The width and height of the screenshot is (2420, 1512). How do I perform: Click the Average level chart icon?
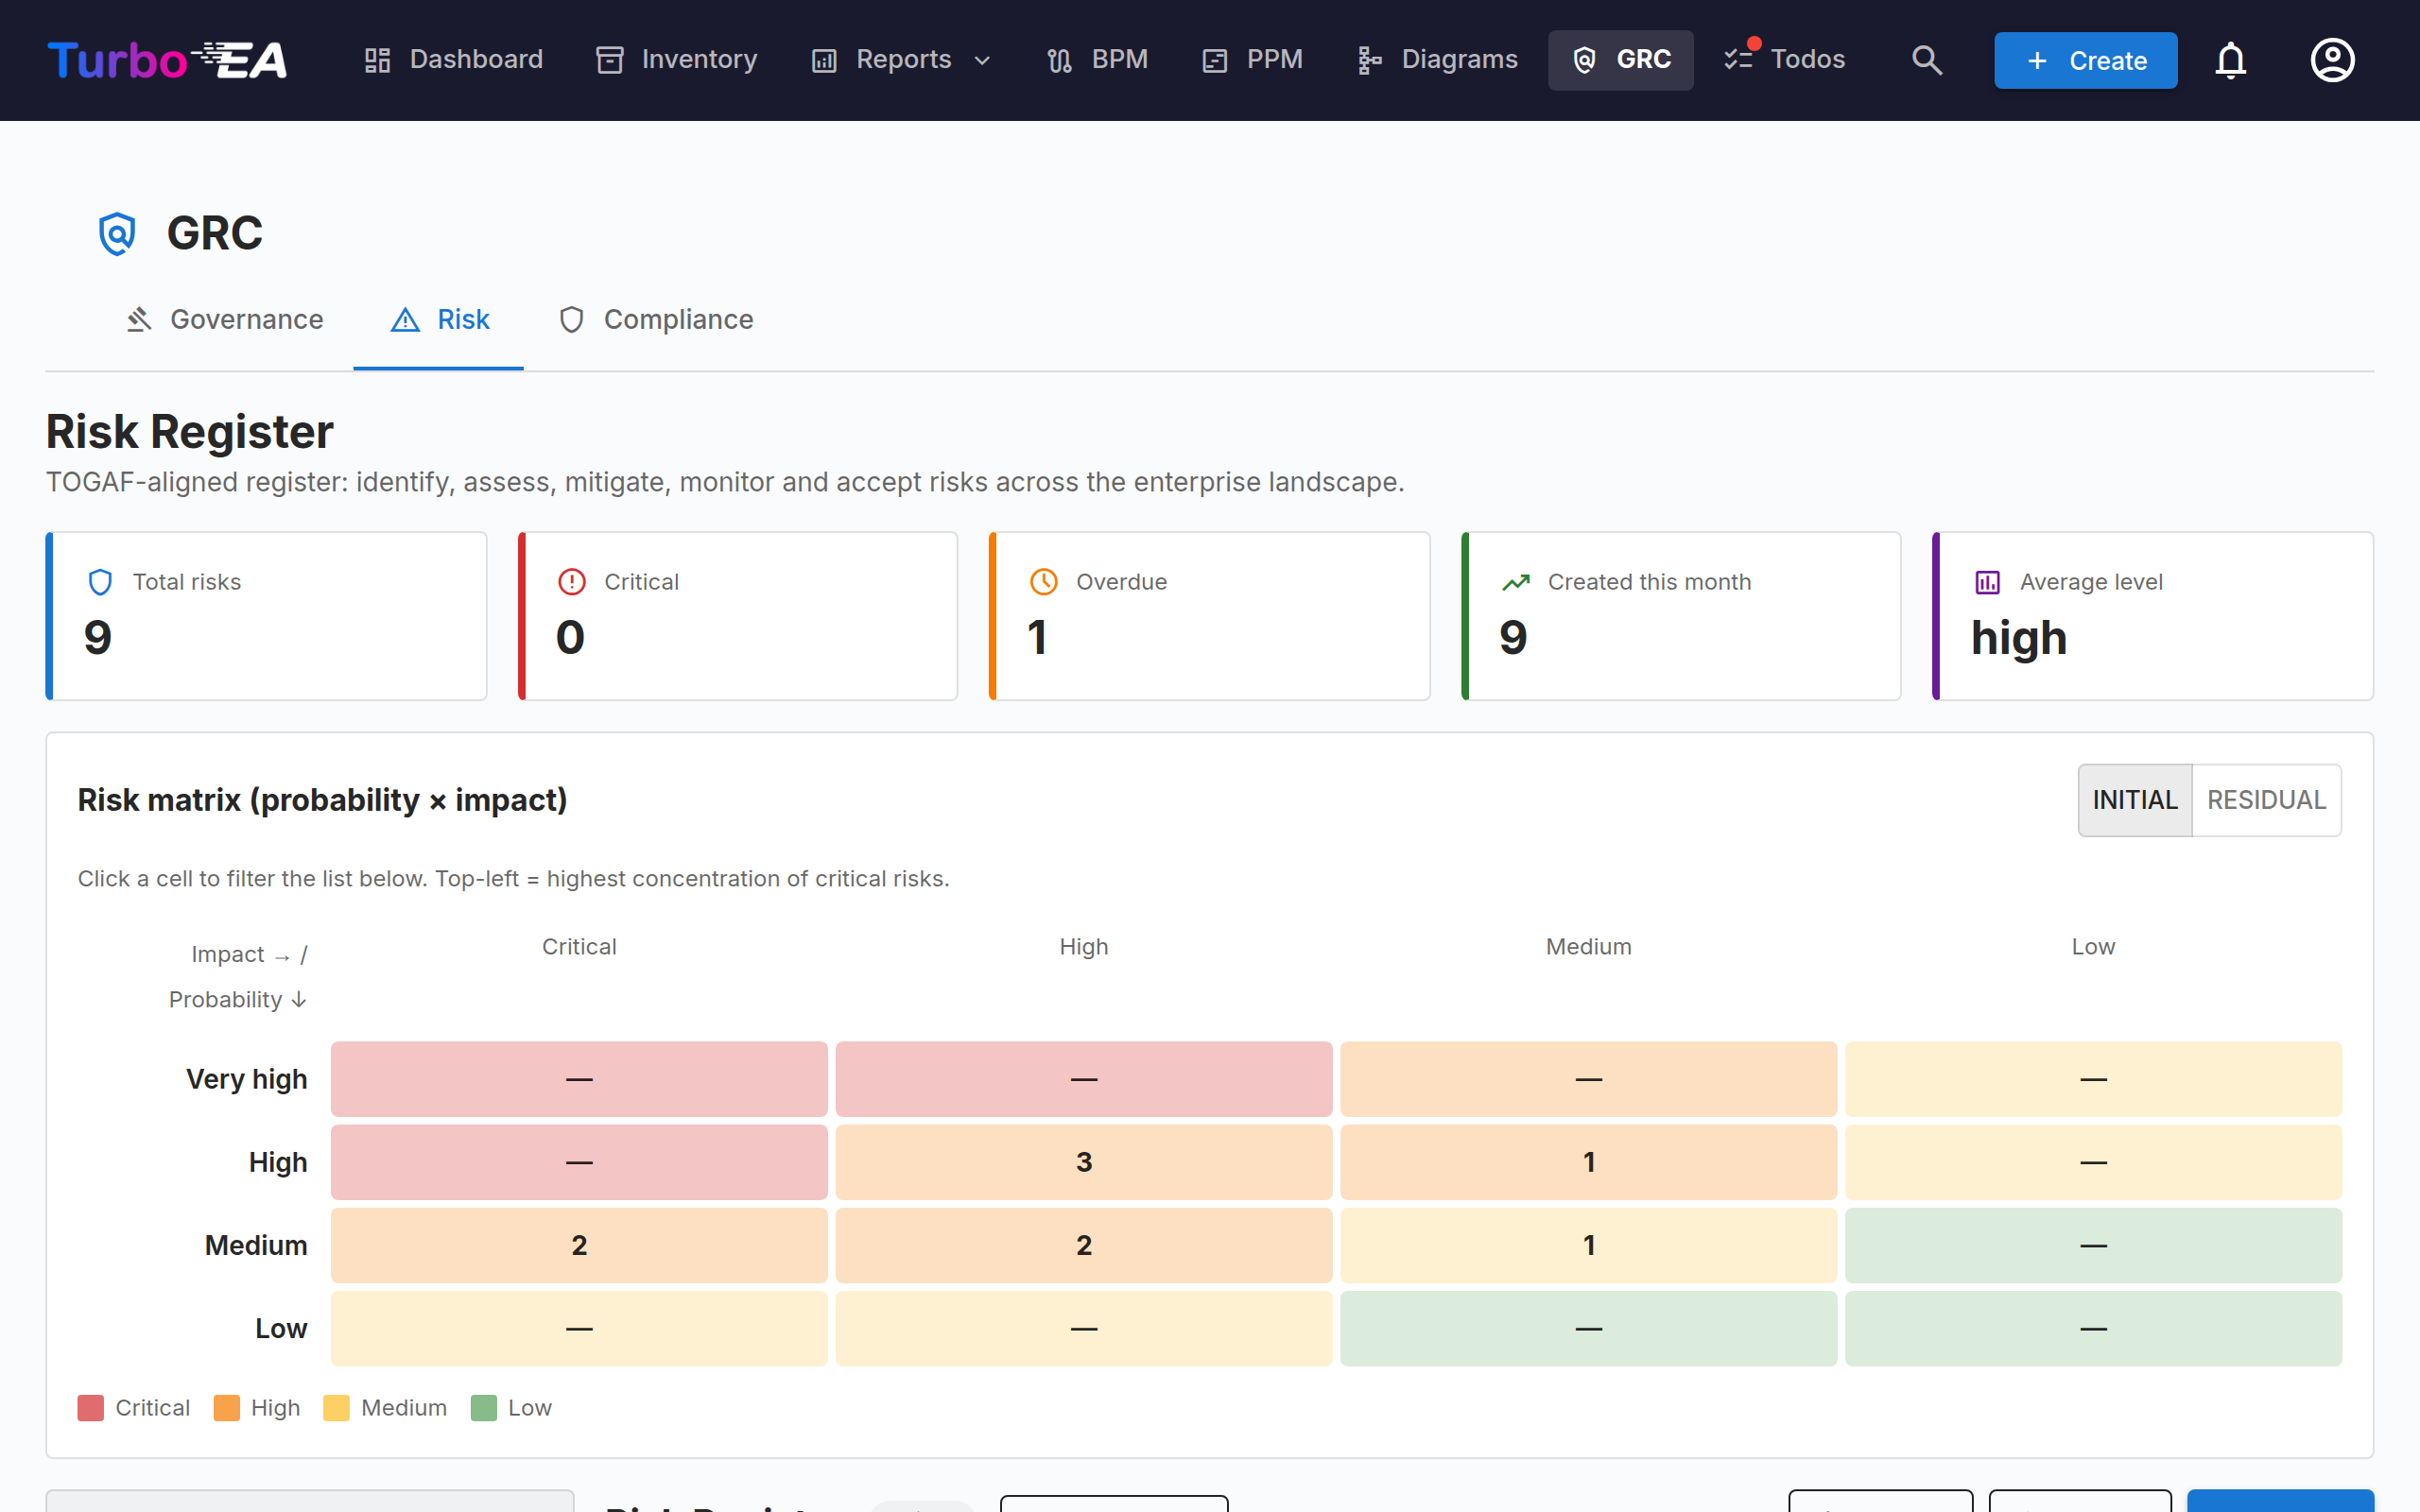[x=1987, y=582]
